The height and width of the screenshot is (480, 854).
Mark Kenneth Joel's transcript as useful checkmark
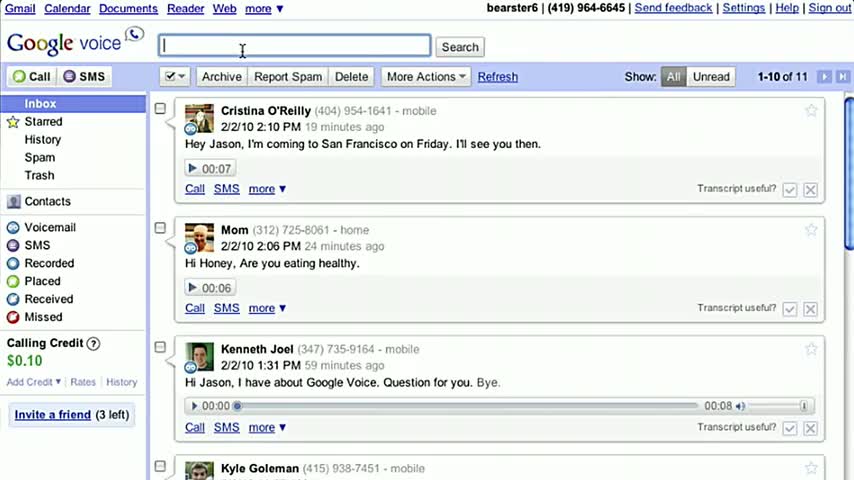tap(790, 428)
